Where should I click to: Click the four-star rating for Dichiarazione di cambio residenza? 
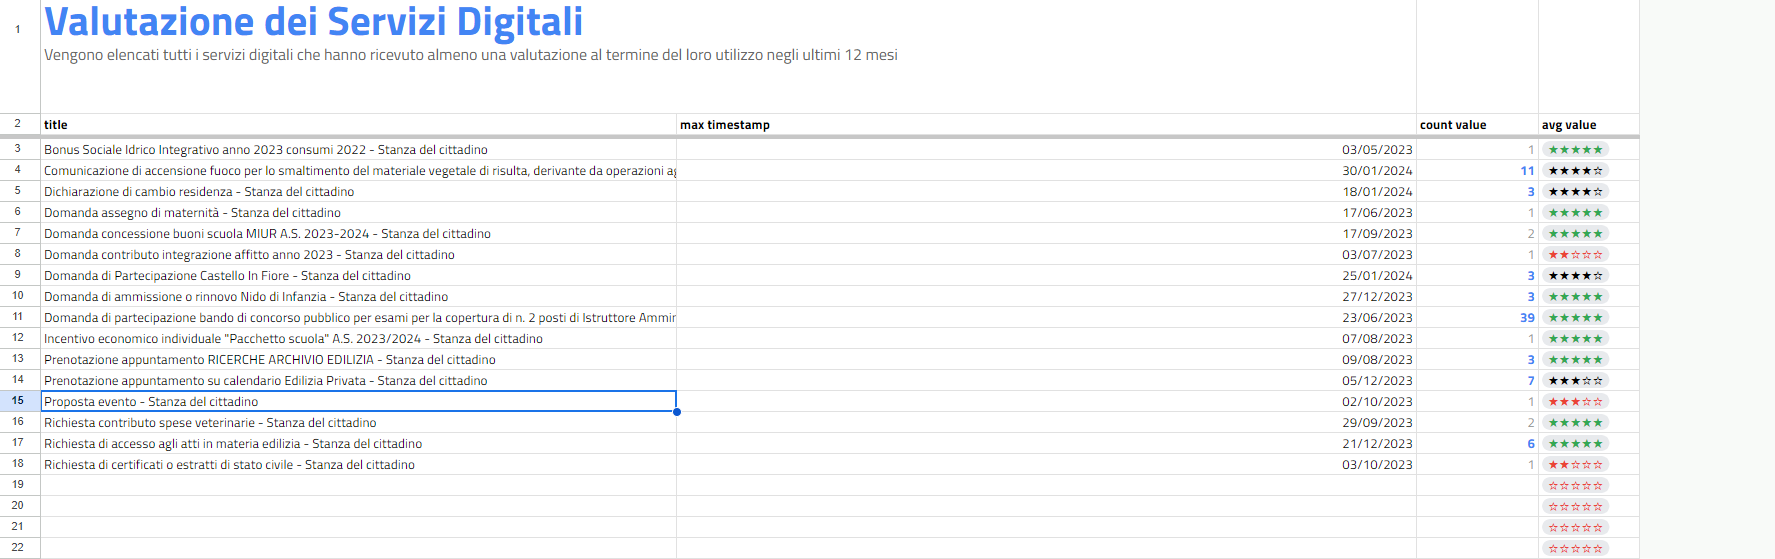click(x=1575, y=192)
